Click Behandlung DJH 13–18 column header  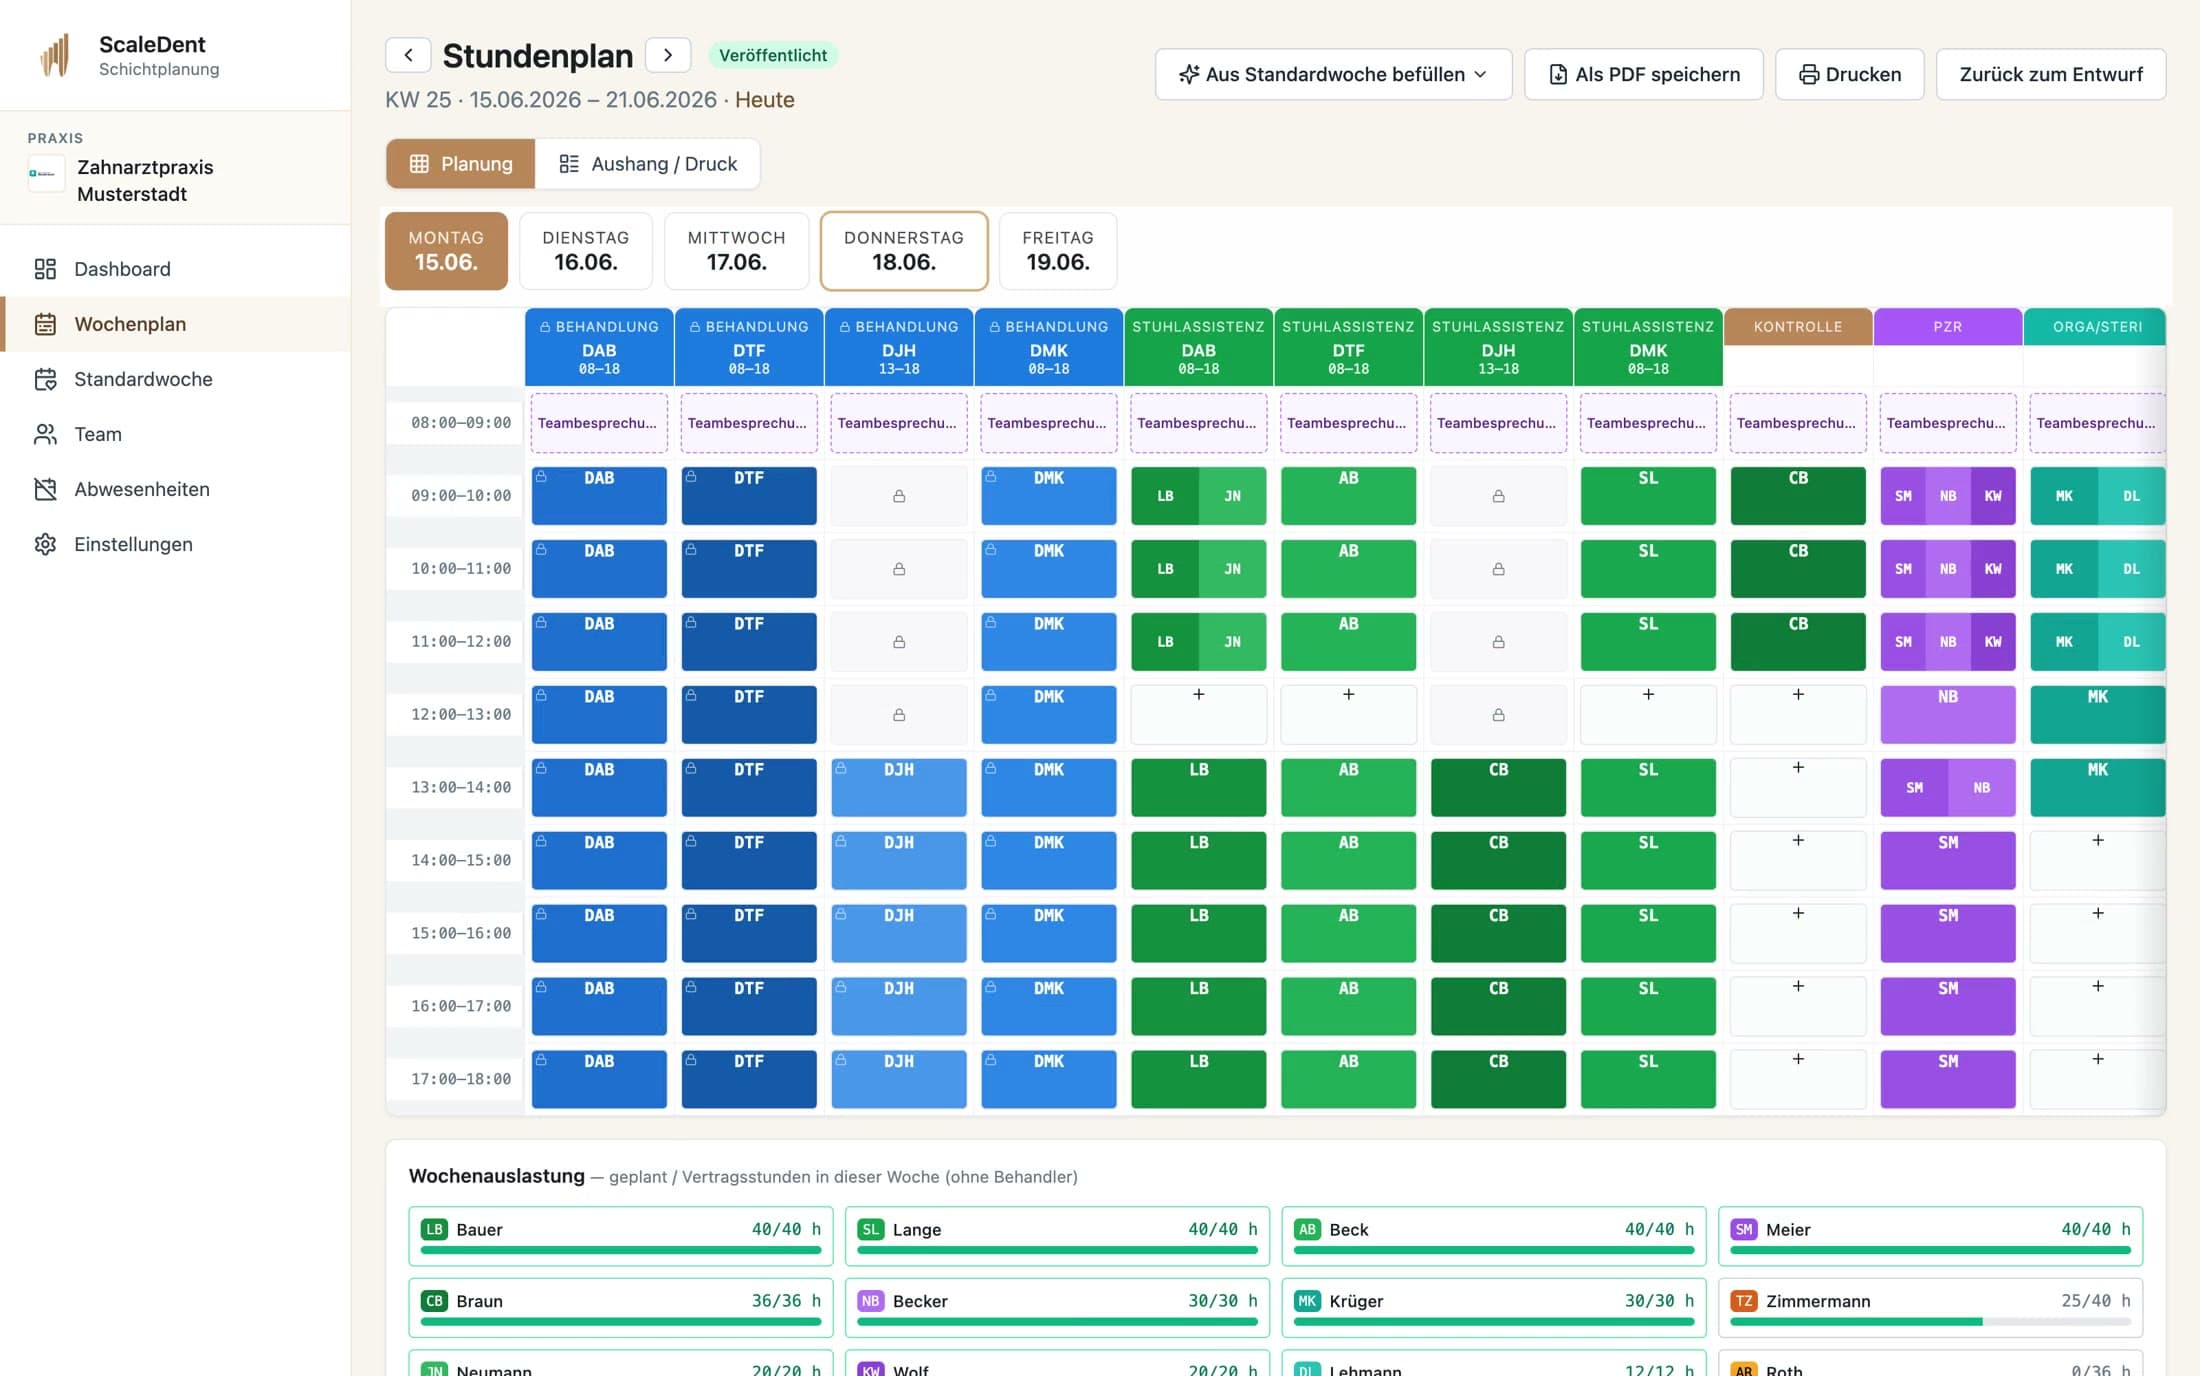coord(899,347)
